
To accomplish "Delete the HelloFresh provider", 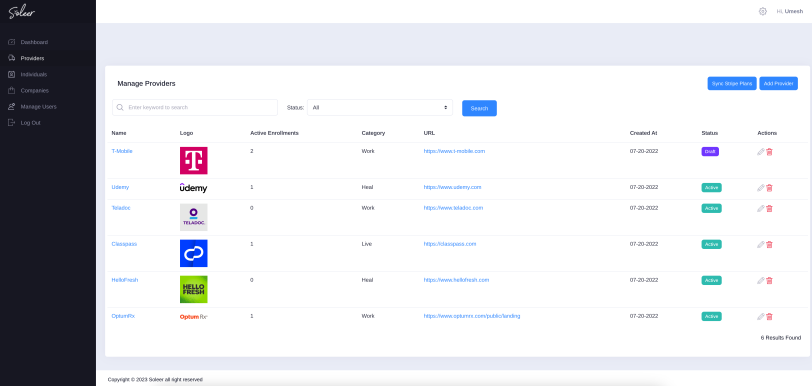I will point(769,280).
